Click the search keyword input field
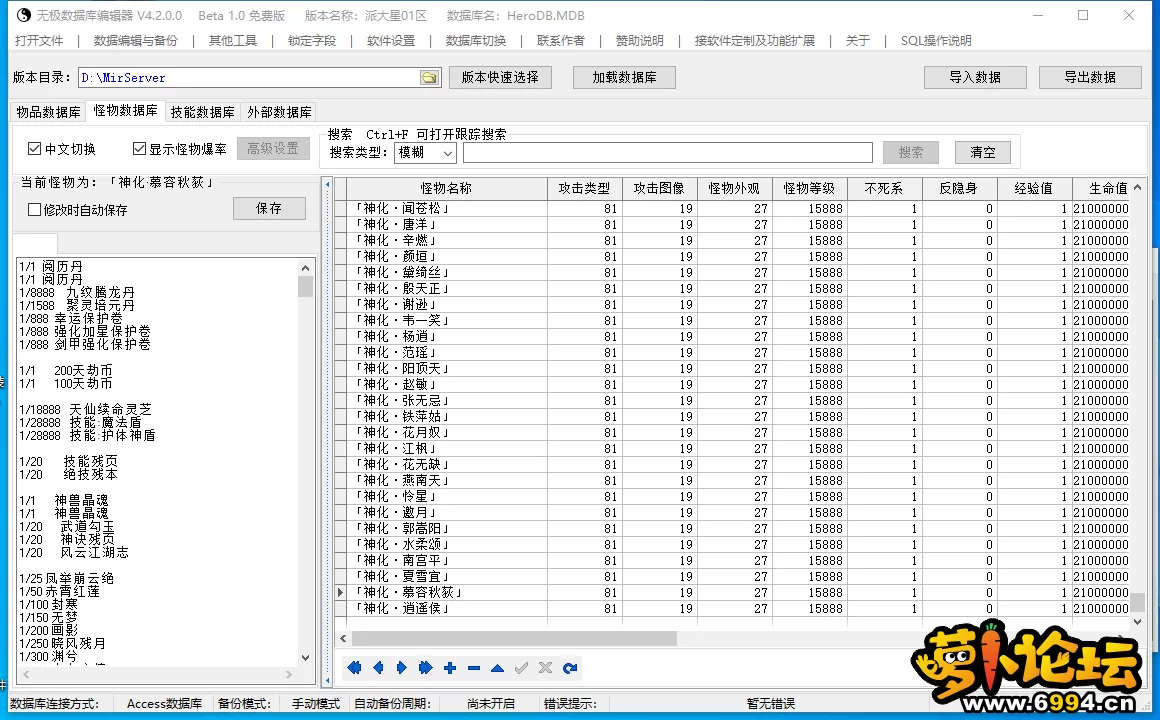The image size is (1160, 720). pos(667,152)
